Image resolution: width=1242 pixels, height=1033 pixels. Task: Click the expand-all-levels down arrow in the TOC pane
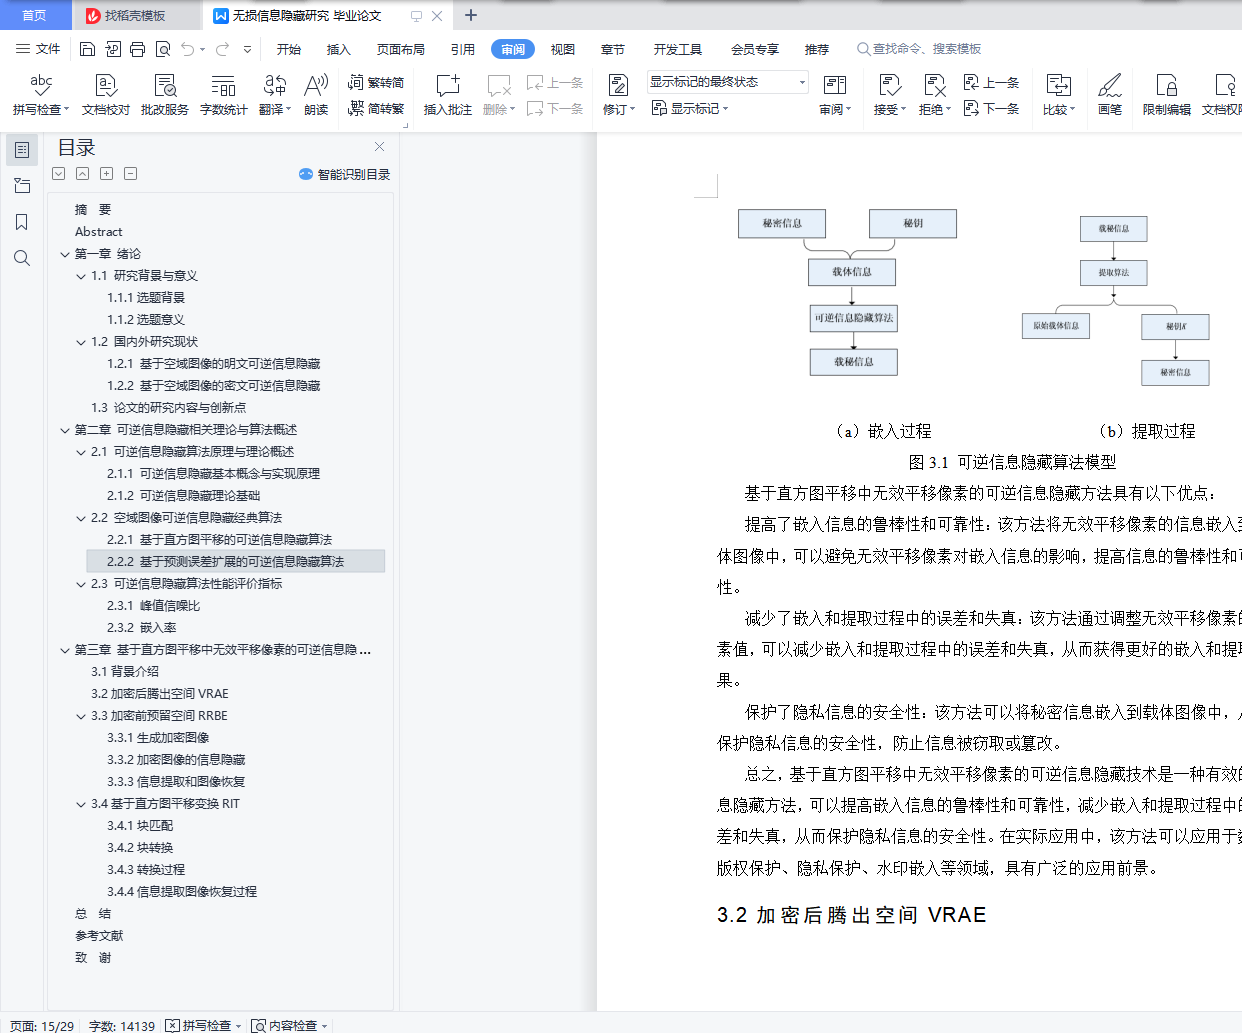point(59,174)
